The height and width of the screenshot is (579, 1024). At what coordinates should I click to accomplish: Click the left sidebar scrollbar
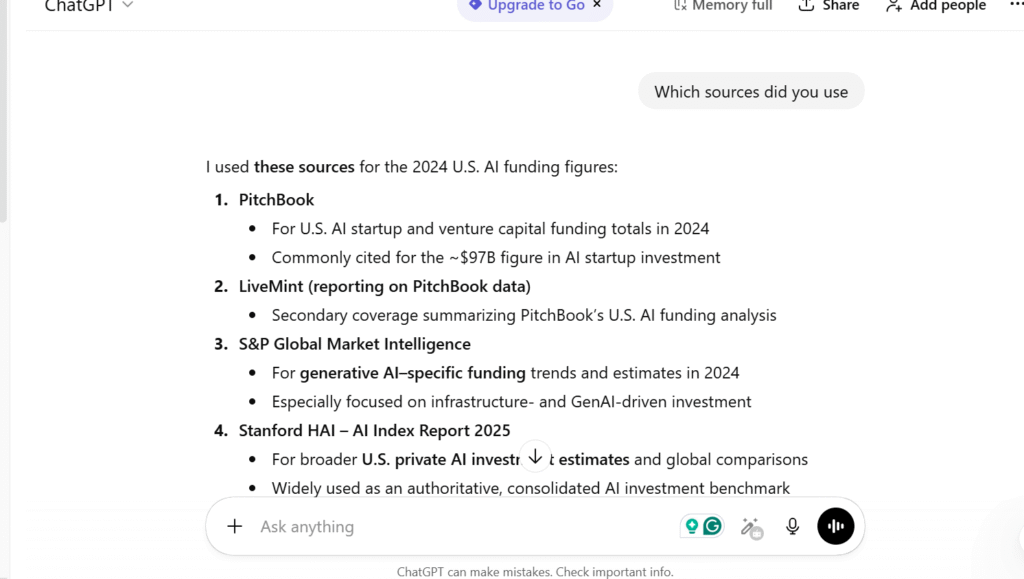coord(3,111)
